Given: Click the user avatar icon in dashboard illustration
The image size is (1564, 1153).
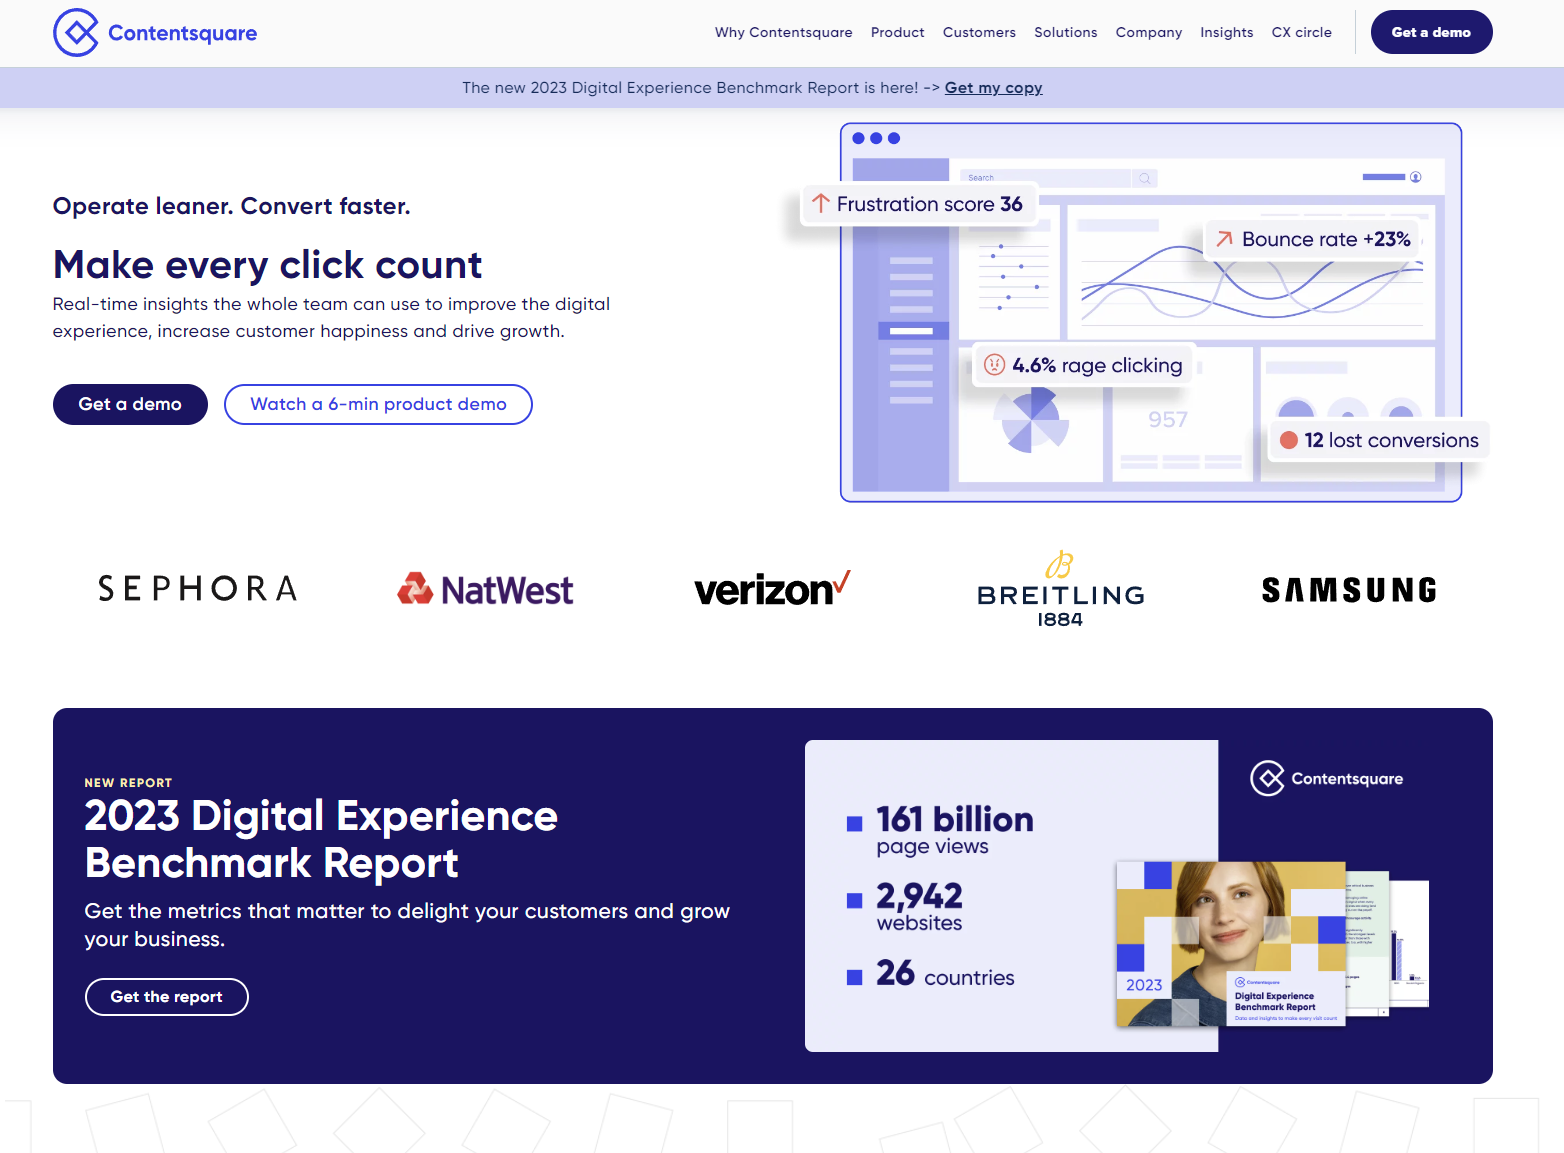Looking at the screenshot, I should pyautogui.click(x=1415, y=177).
